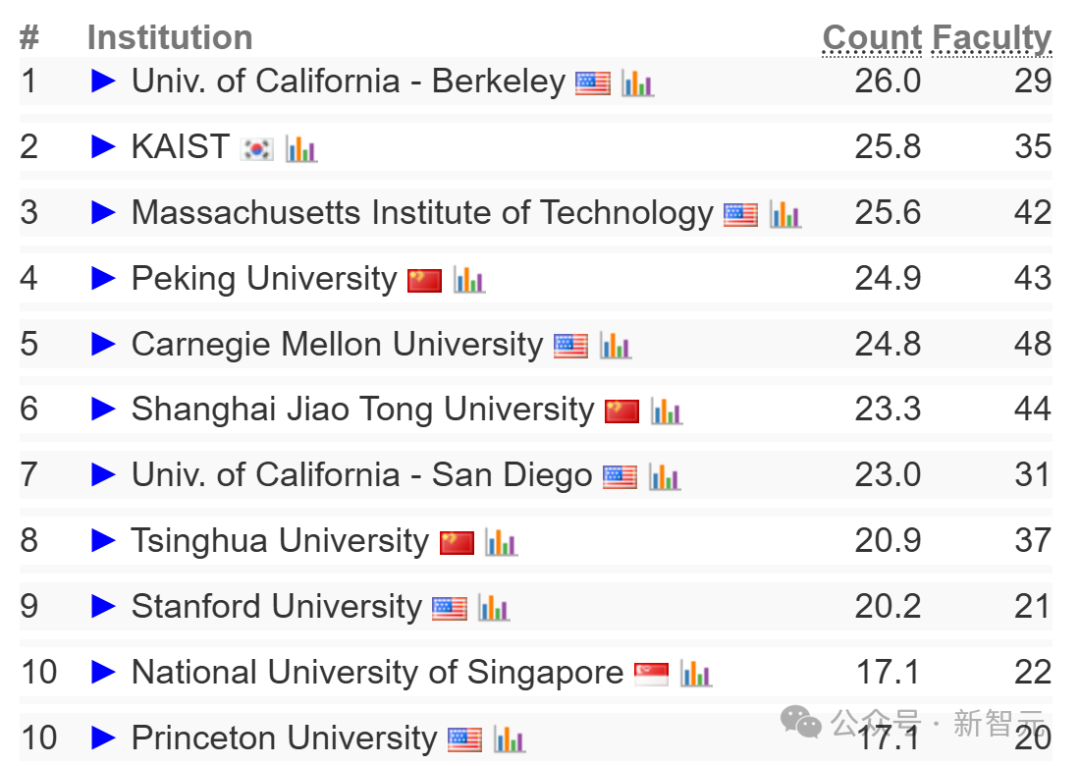Select the Institution column header
The image size is (1080, 766).
pyautogui.click(x=170, y=37)
